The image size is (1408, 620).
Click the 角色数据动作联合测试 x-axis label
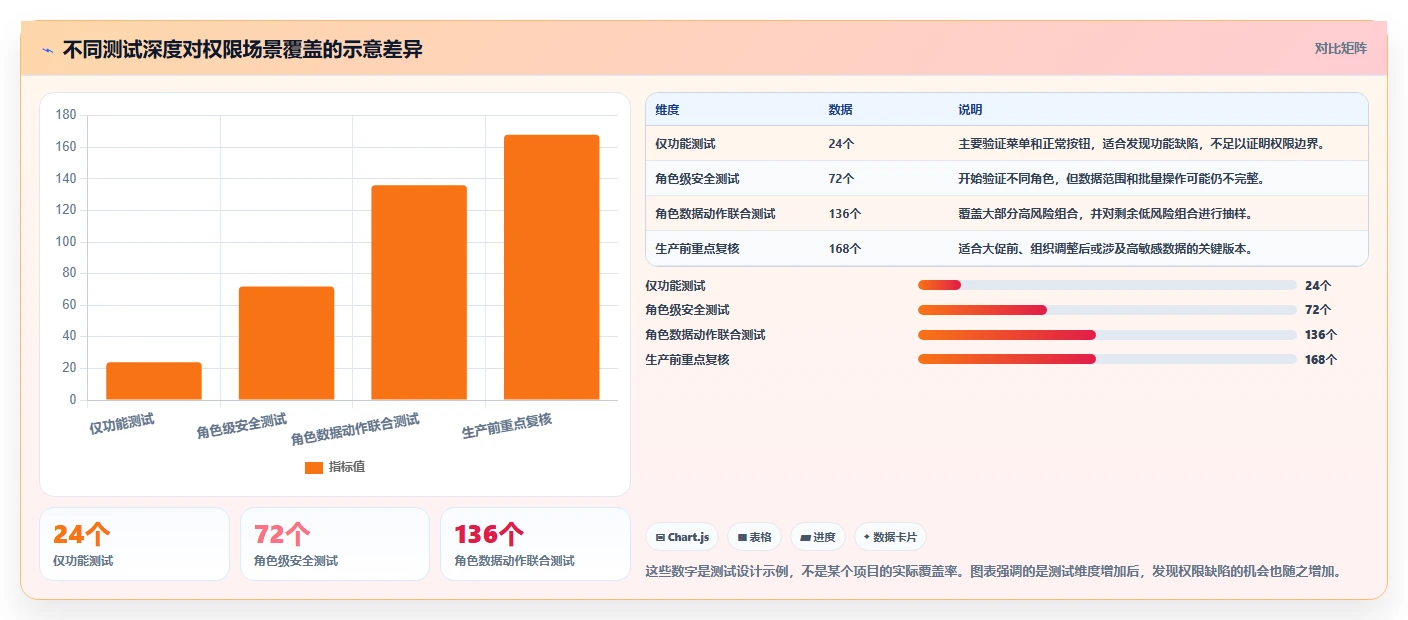click(x=355, y=430)
